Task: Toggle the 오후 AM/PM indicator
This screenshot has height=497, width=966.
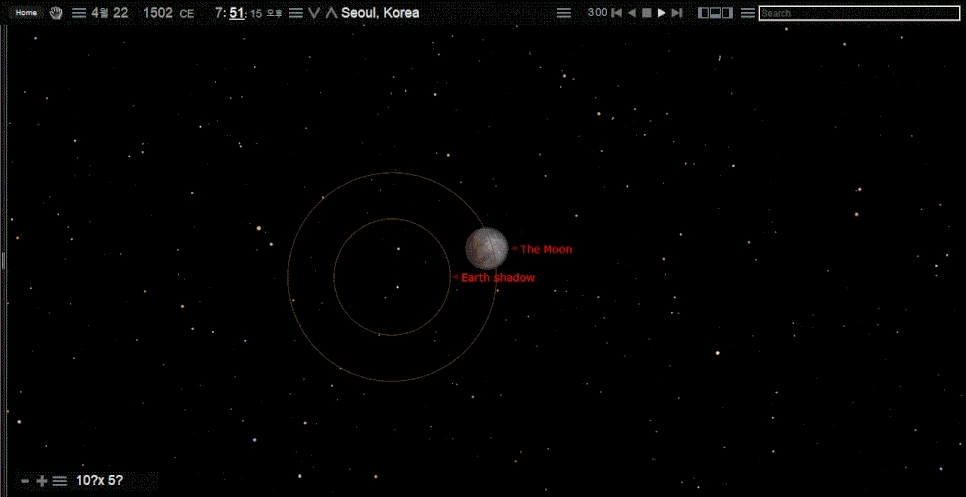Action: tap(275, 14)
